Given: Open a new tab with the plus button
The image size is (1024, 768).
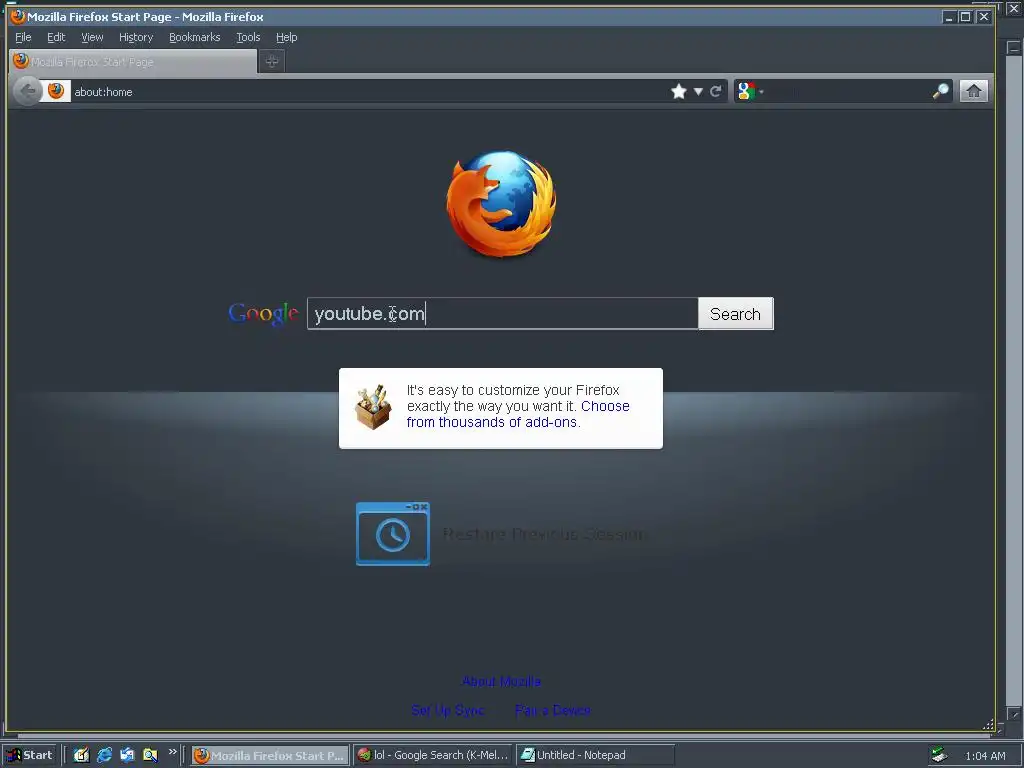Looking at the screenshot, I should pos(272,61).
